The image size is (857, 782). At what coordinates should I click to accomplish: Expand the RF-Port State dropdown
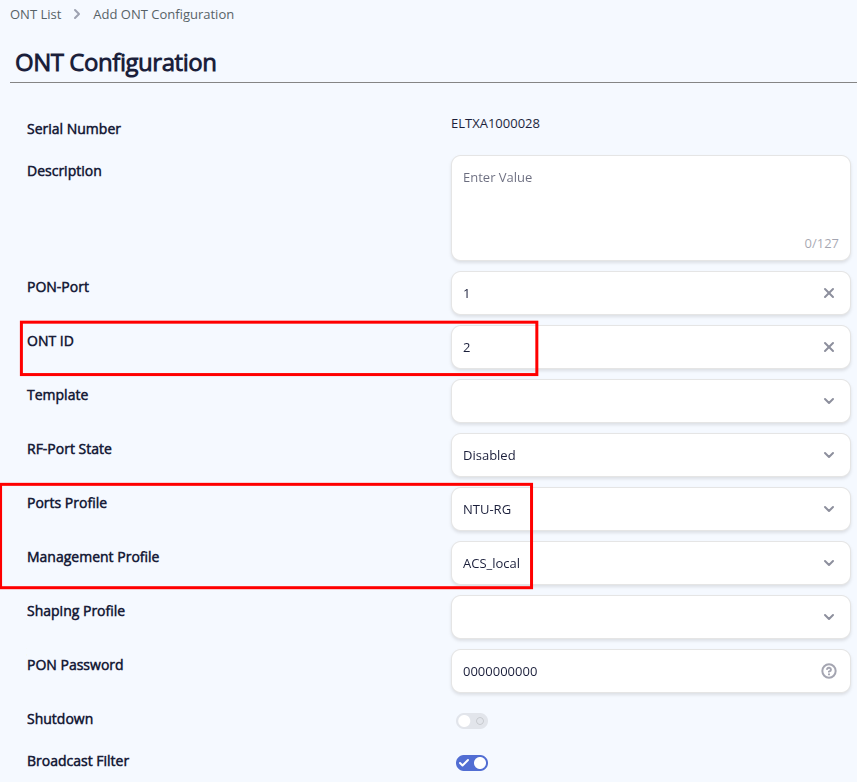[650, 455]
